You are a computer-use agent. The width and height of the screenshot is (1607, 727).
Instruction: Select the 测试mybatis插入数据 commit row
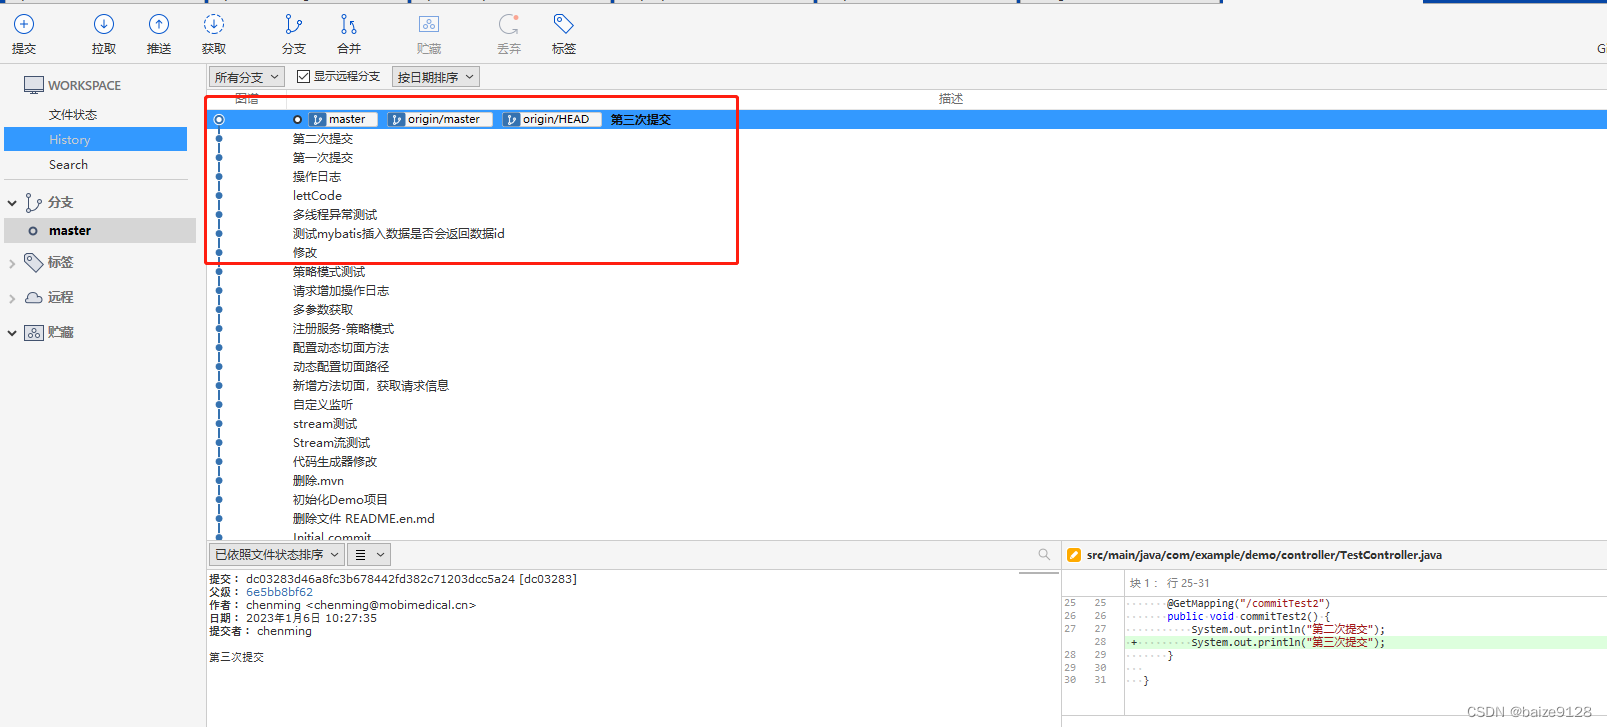[x=907, y=234]
